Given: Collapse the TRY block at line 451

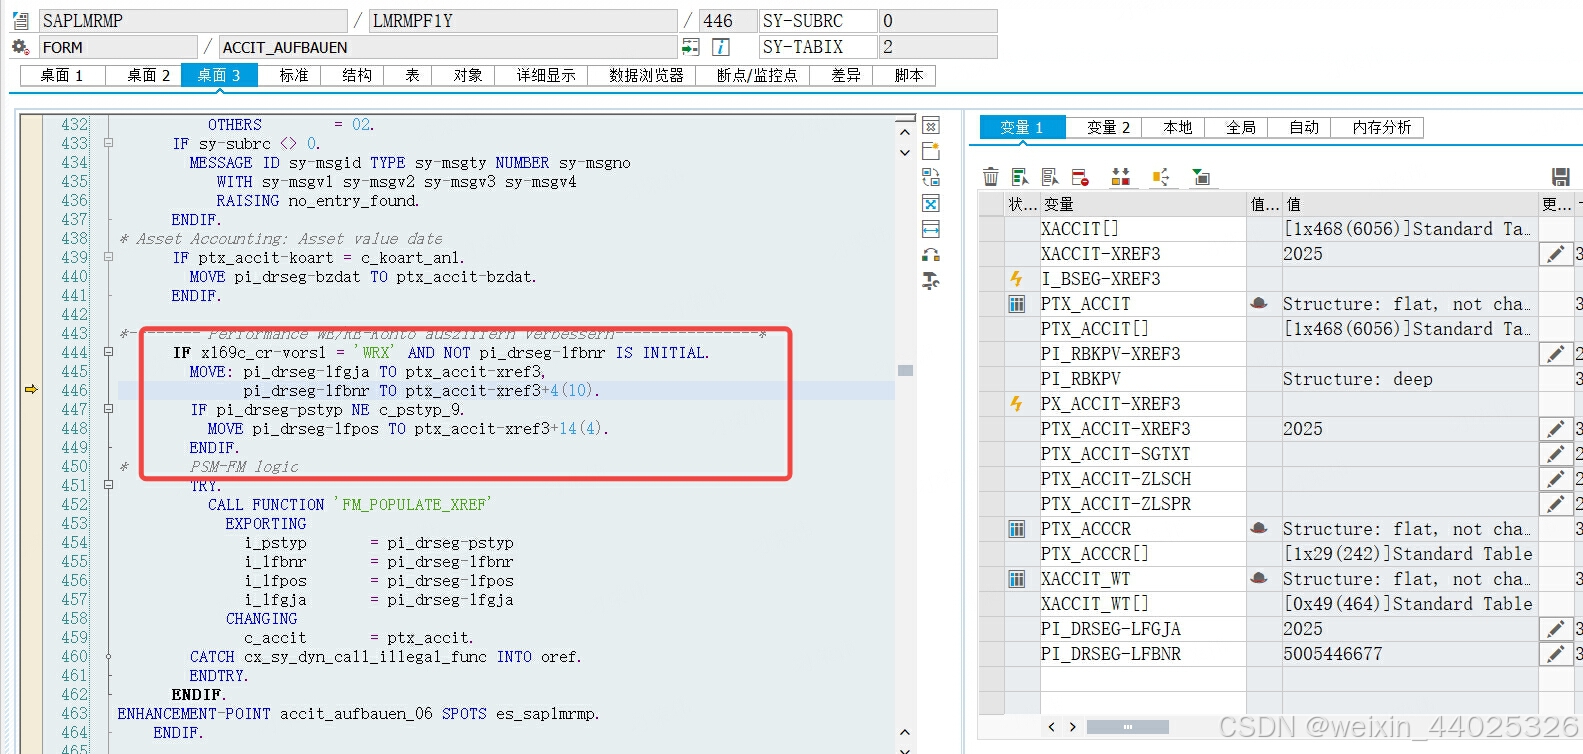Looking at the screenshot, I should (108, 485).
